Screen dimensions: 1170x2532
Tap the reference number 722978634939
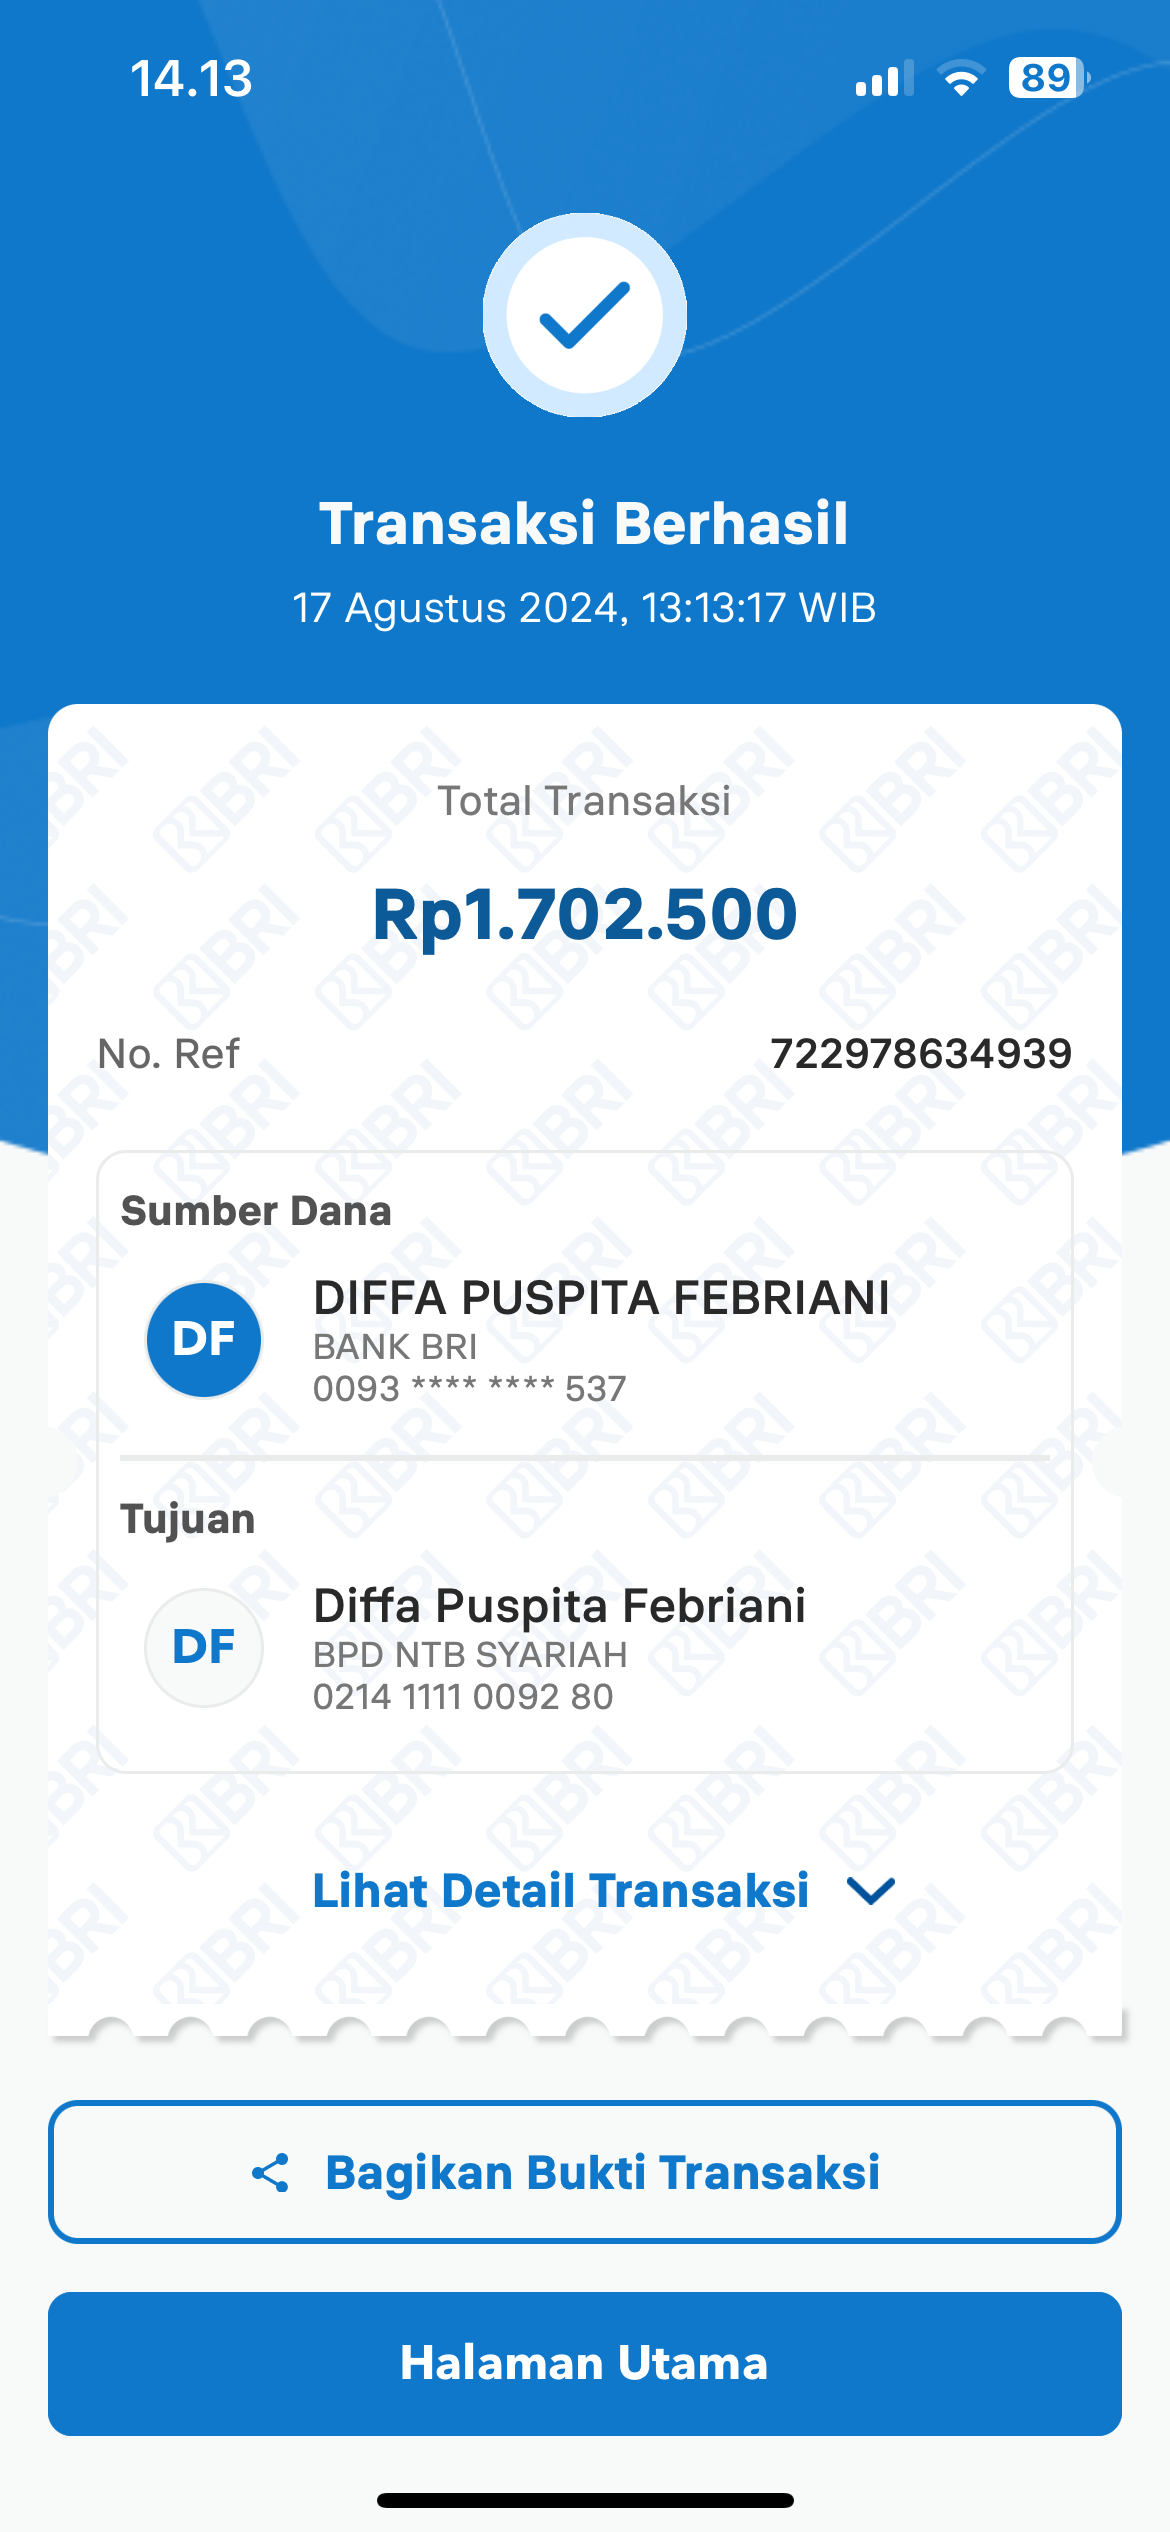(x=920, y=1054)
